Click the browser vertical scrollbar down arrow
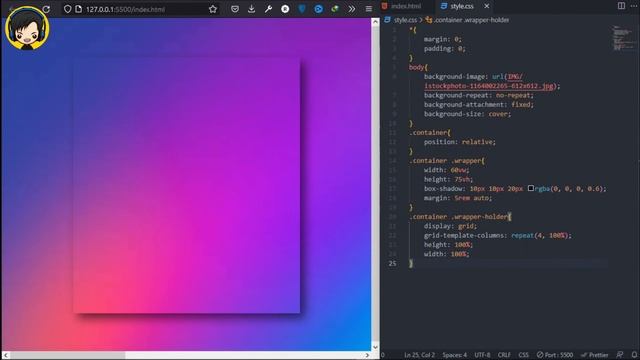This screenshot has width=640, height=360. pos(375,347)
